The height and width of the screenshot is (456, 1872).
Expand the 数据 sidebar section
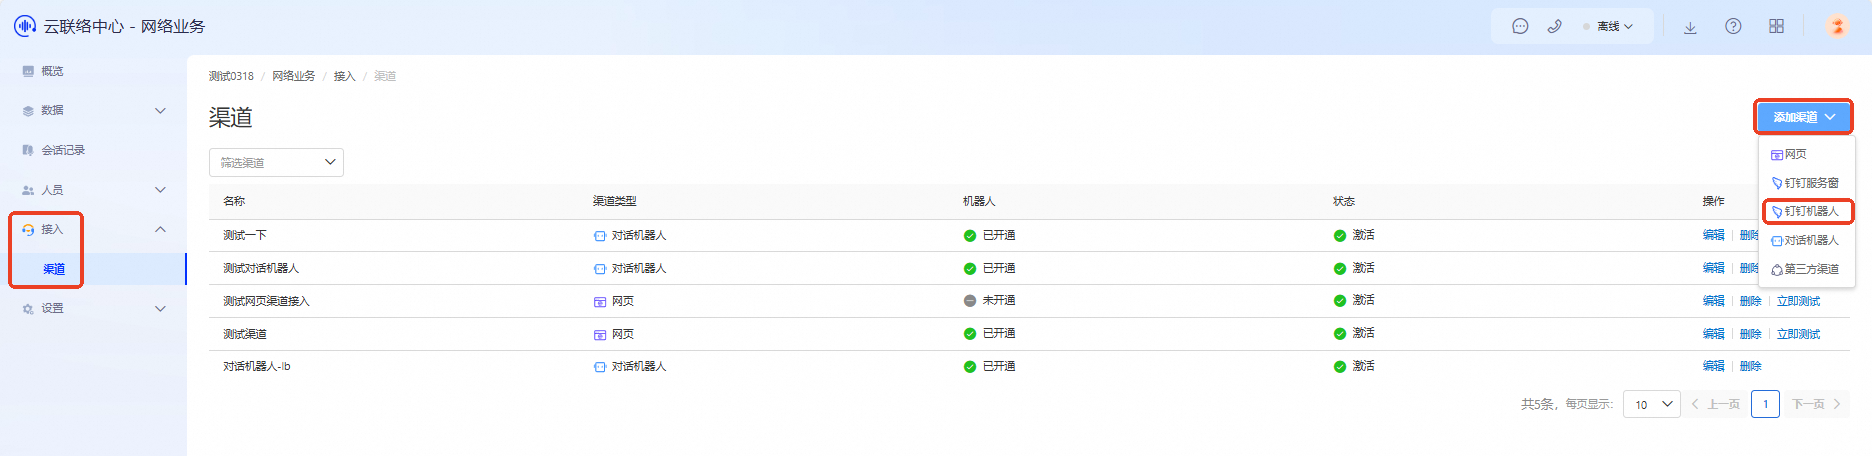93,111
